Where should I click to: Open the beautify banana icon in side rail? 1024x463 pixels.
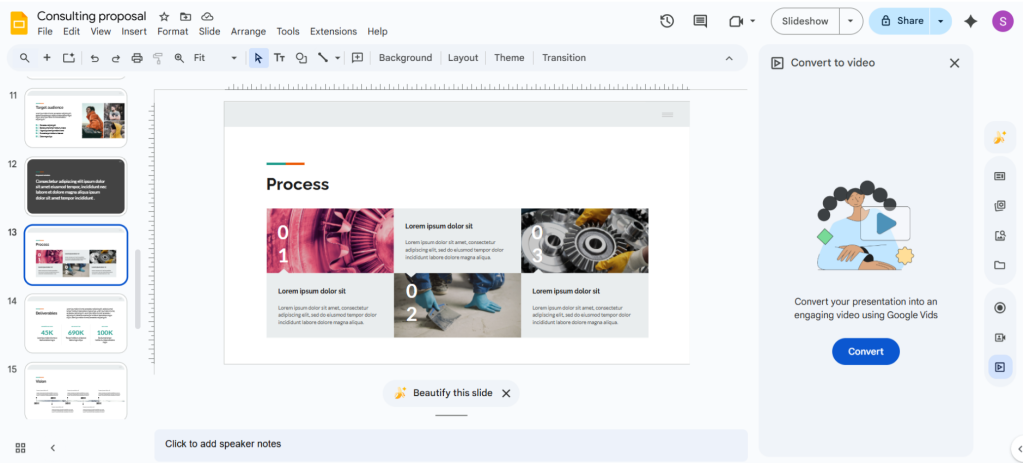click(x=1000, y=138)
